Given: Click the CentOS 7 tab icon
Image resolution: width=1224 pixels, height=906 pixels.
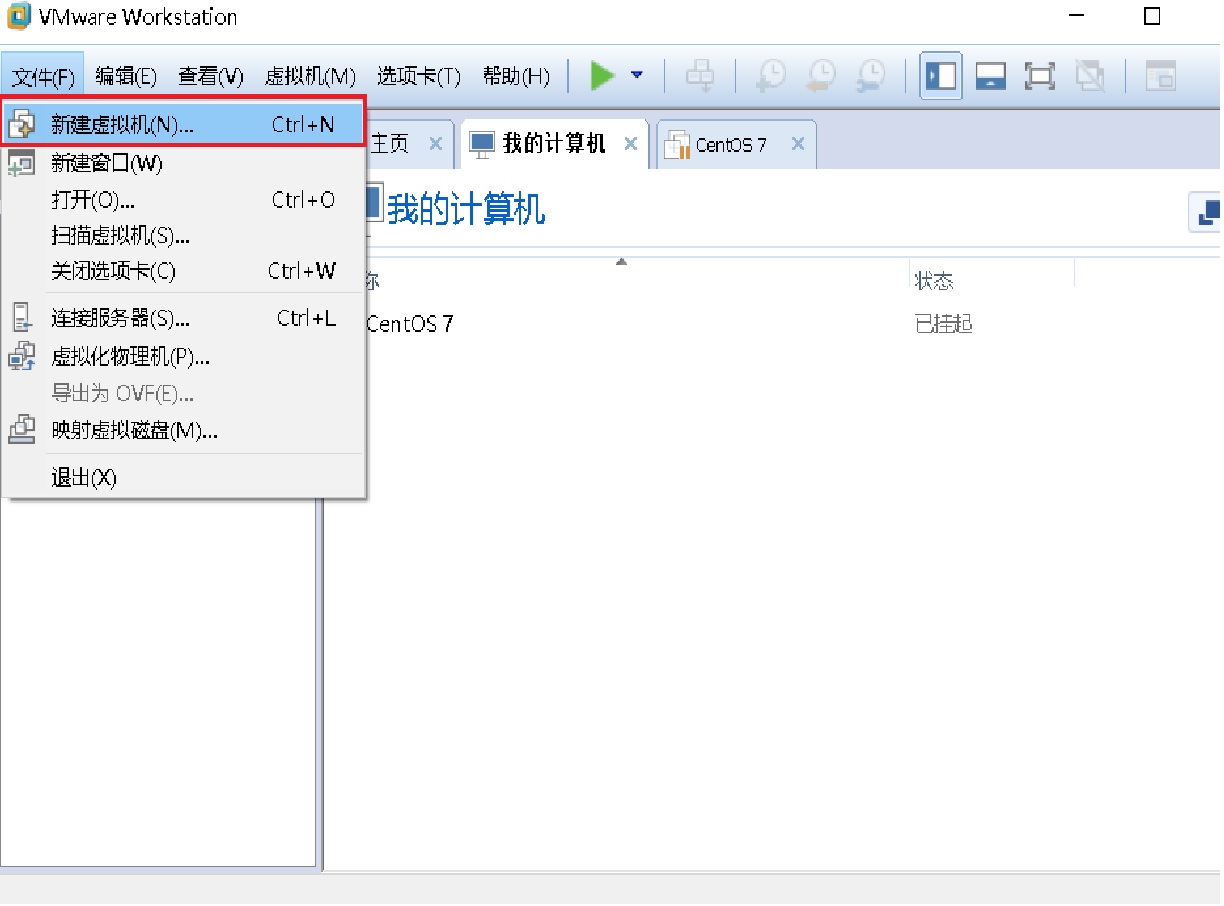Looking at the screenshot, I should (678, 145).
